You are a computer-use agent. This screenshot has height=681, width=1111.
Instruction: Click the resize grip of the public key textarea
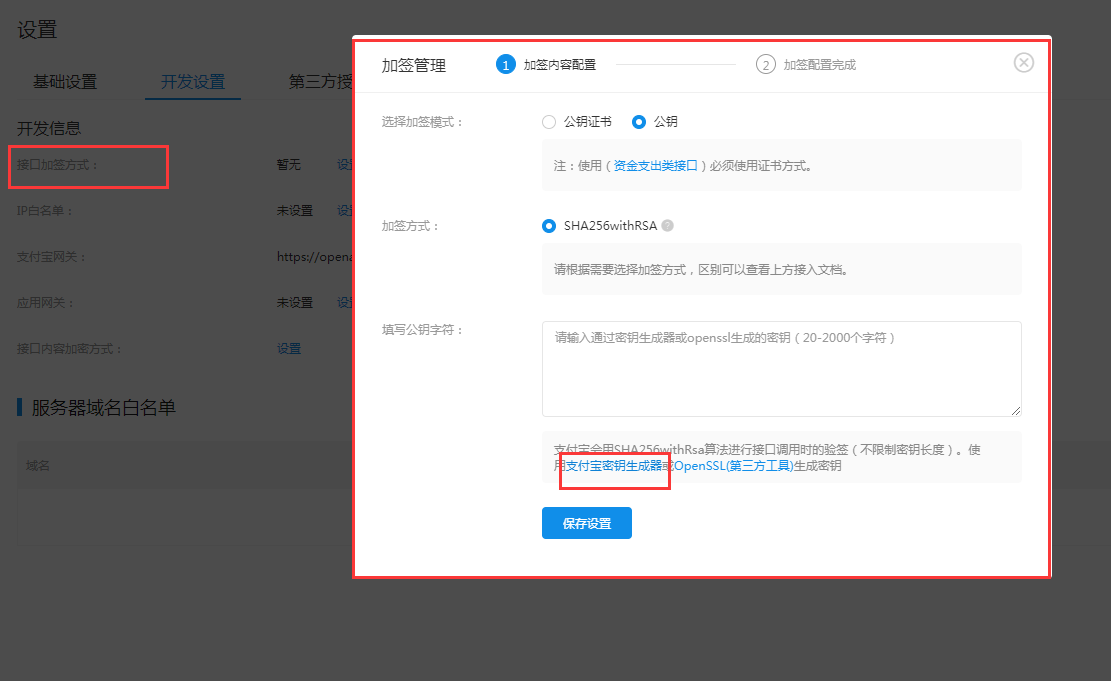(1015, 410)
